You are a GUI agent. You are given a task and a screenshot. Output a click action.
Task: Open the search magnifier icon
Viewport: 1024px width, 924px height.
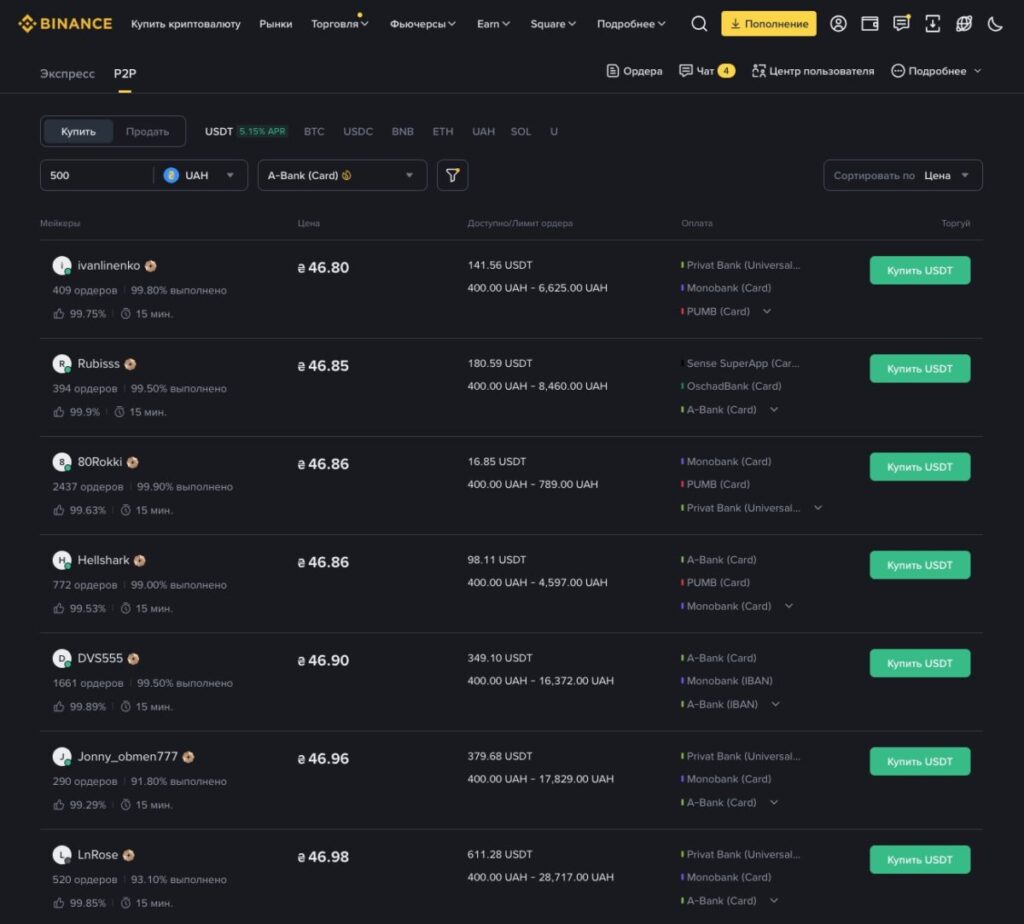click(699, 24)
